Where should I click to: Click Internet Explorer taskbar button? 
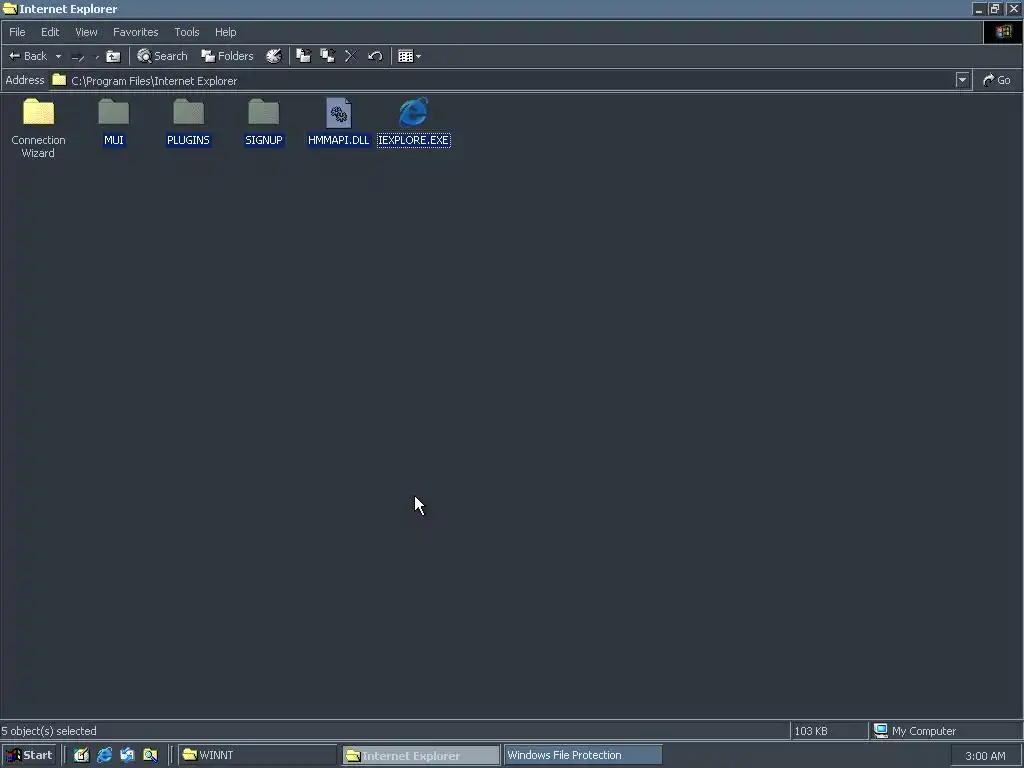[421, 755]
